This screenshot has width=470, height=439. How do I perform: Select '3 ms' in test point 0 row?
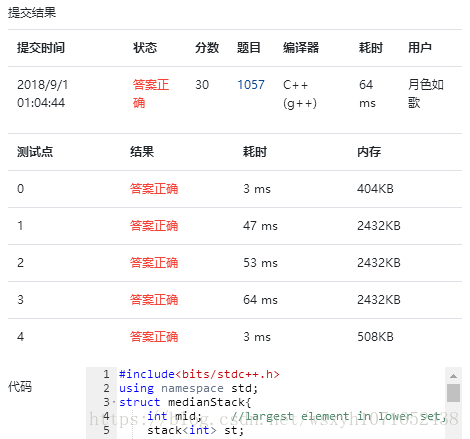tap(257, 189)
